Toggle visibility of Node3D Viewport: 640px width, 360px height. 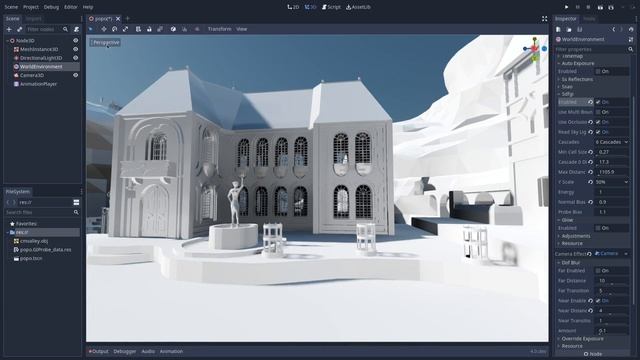point(76,41)
